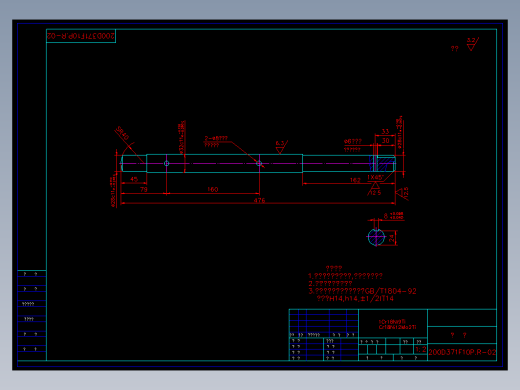Click the 3.2 roughness symbol near border

(472, 44)
